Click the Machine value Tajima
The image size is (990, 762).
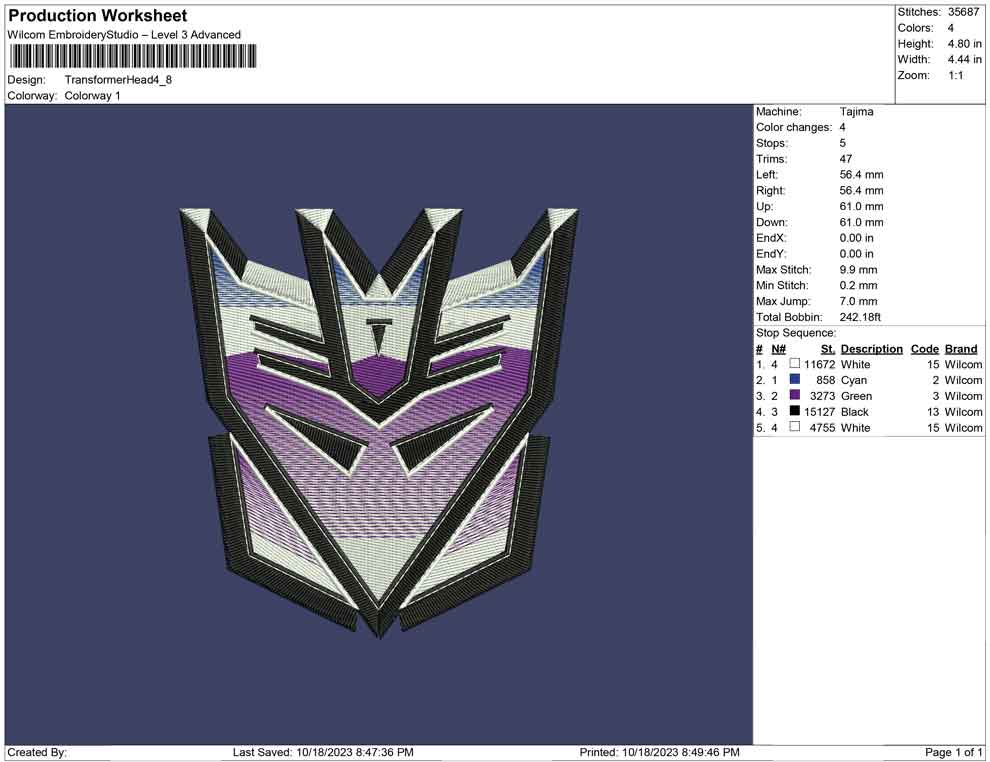coord(856,112)
